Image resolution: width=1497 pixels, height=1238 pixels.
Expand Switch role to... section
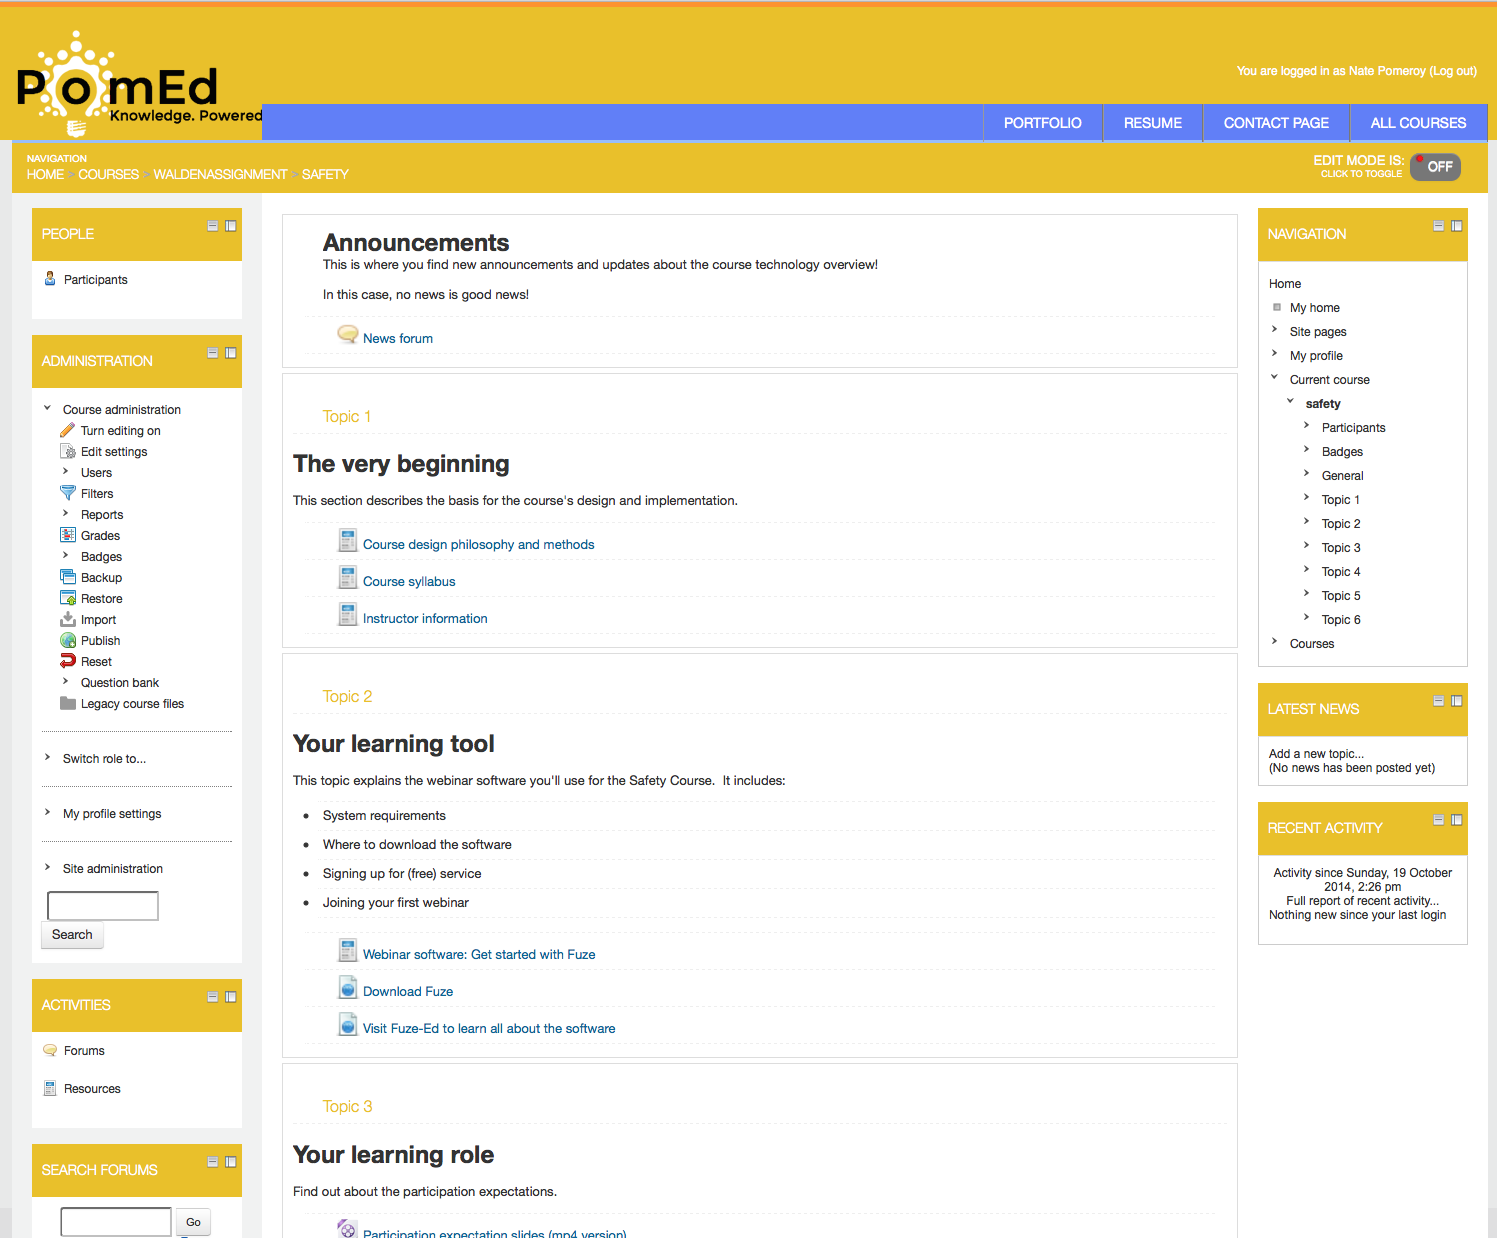coord(48,758)
